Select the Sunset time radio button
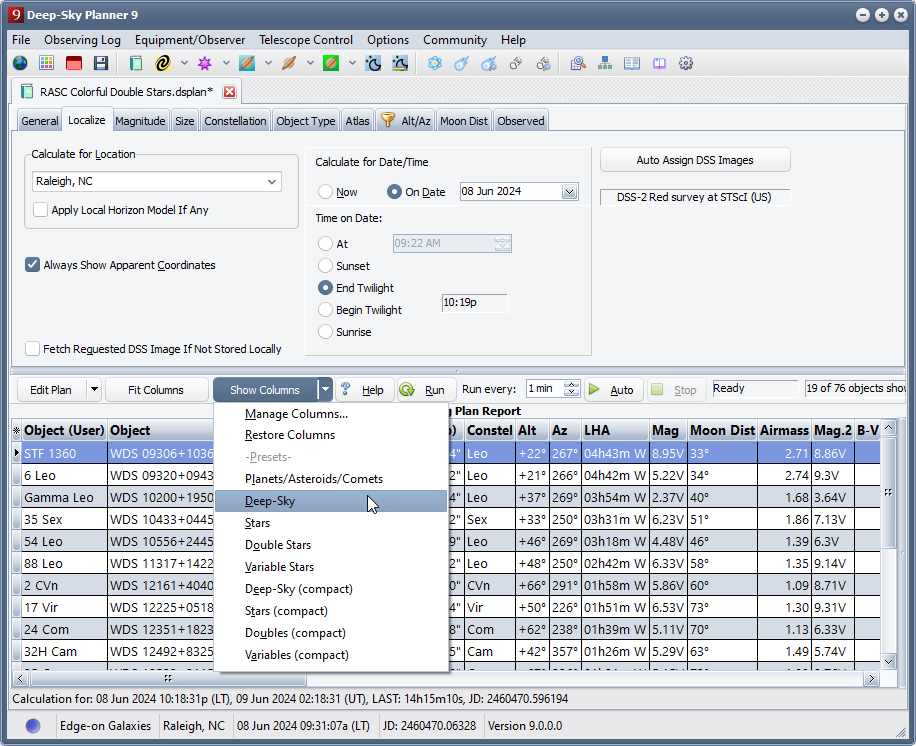 pyautogui.click(x=325, y=266)
